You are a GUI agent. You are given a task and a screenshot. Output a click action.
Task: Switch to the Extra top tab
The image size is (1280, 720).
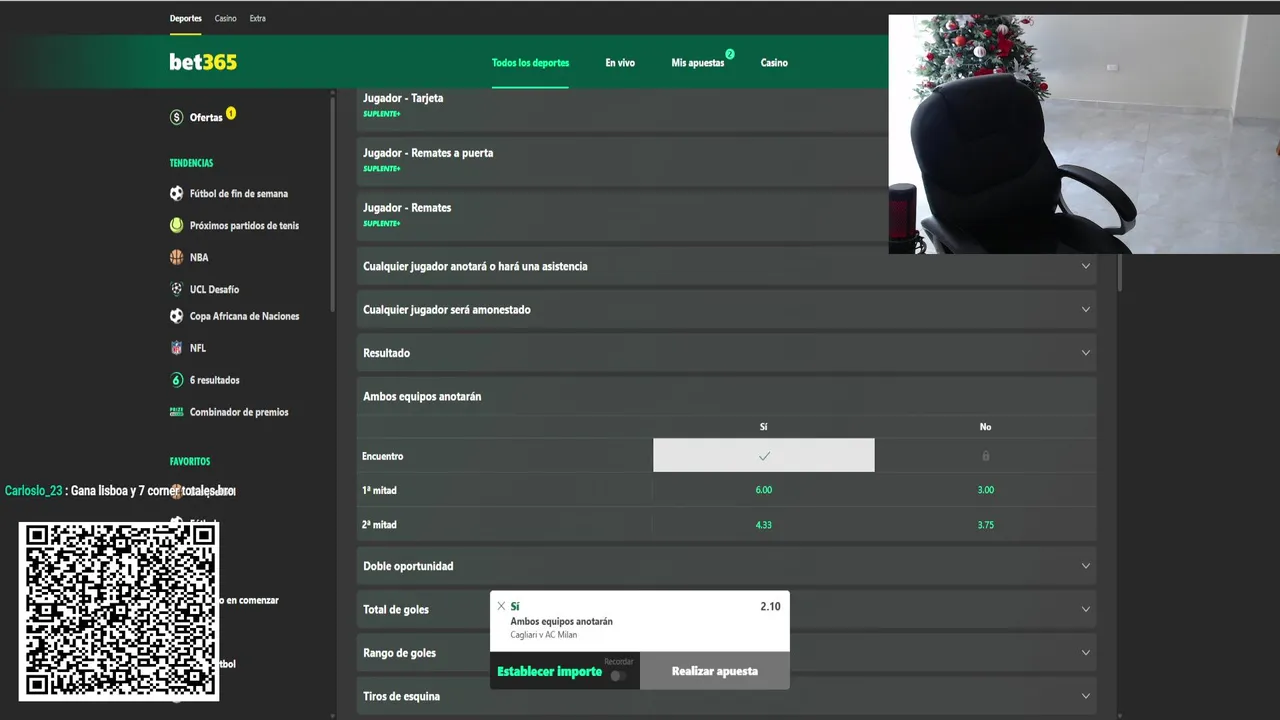coord(258,18)
